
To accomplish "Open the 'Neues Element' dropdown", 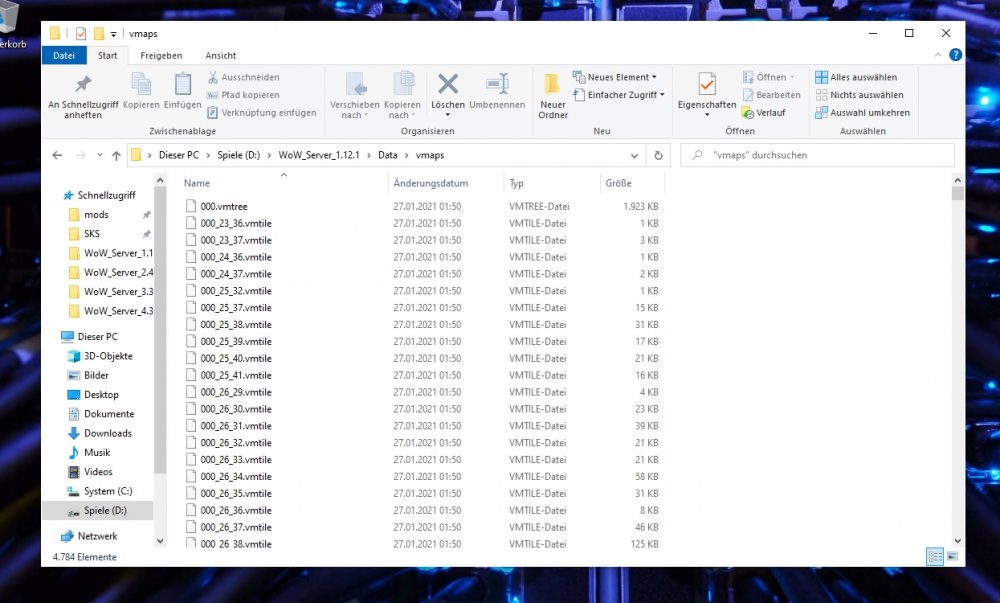I will click(x=615, y=77).
